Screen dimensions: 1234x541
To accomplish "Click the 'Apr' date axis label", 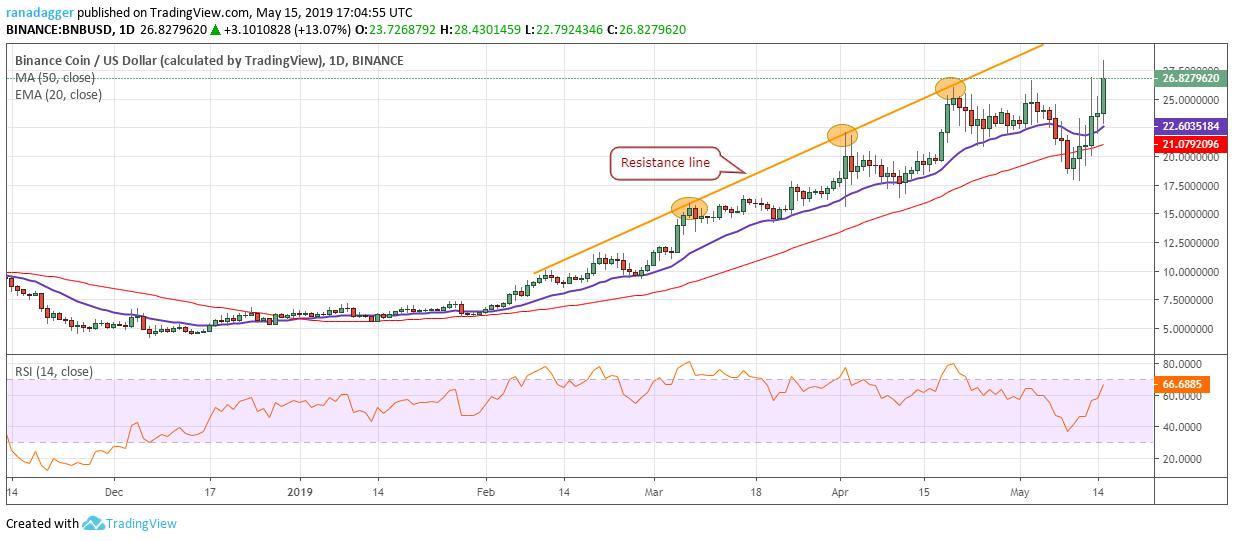I will tap(840, 492).
